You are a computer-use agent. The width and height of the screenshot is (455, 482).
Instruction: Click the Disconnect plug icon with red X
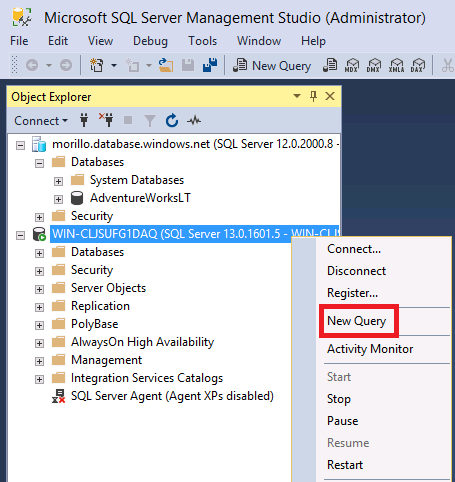click(106, 120)
